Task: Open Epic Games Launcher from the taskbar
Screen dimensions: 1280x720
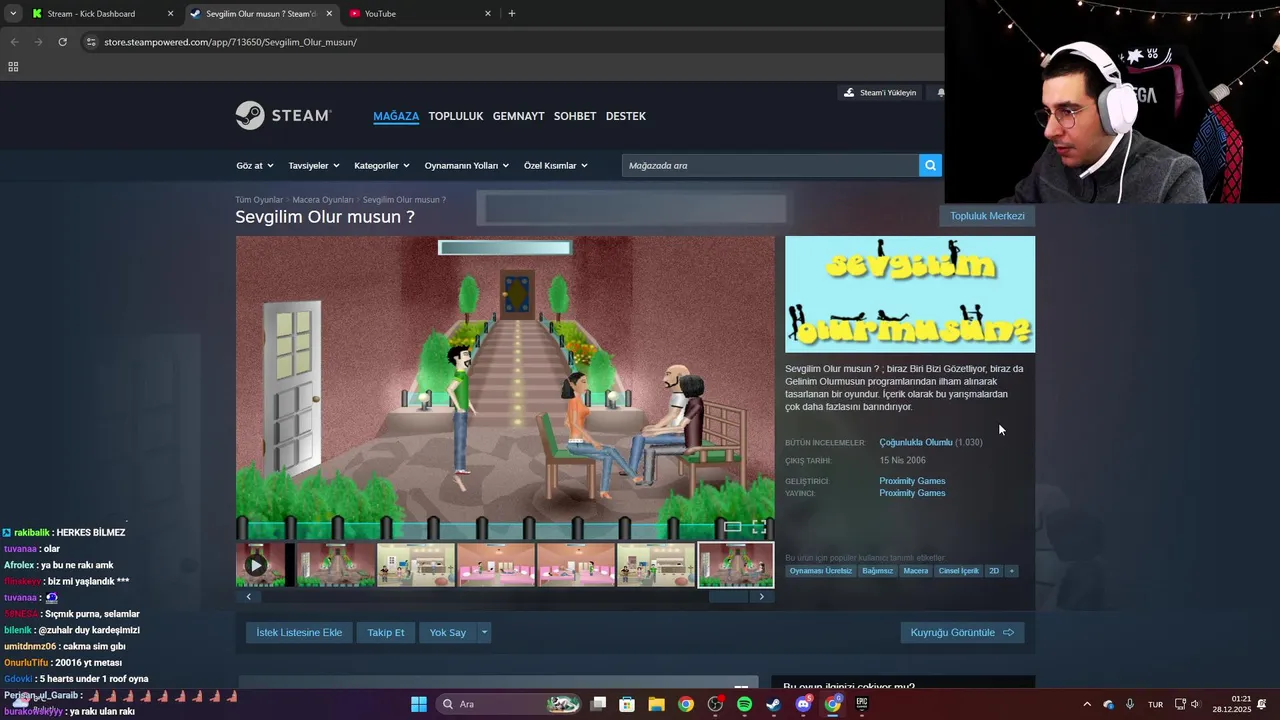Action: click(861, 704)
